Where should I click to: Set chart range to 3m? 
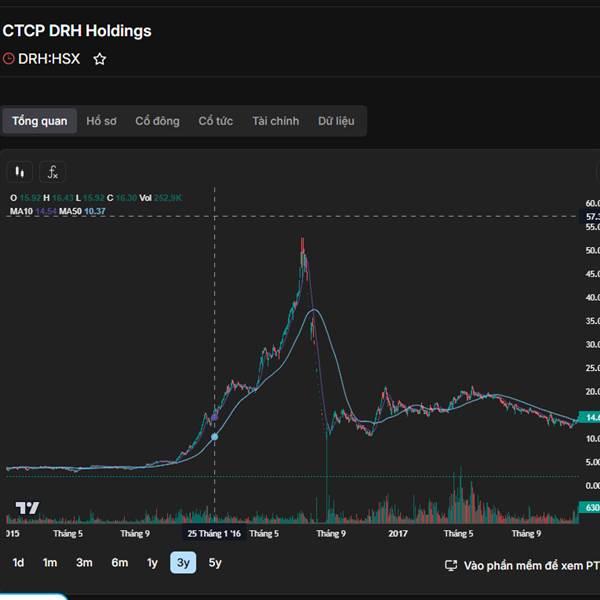click(84, 562)
